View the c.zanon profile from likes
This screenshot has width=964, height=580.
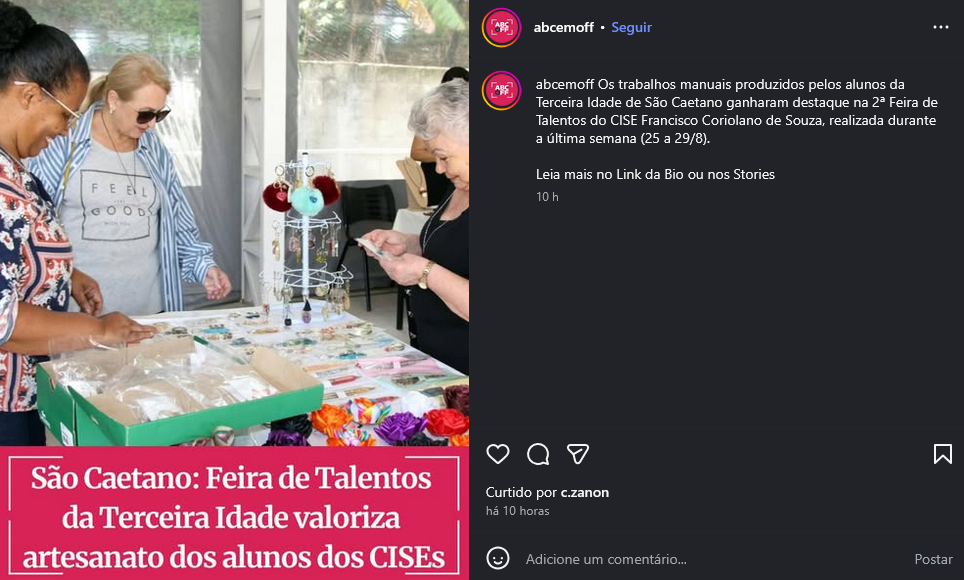(585, 492)
